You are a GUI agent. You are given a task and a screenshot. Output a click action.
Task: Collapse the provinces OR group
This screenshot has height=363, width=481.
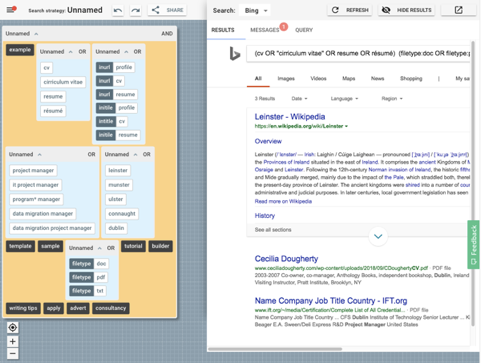point(135,154)
